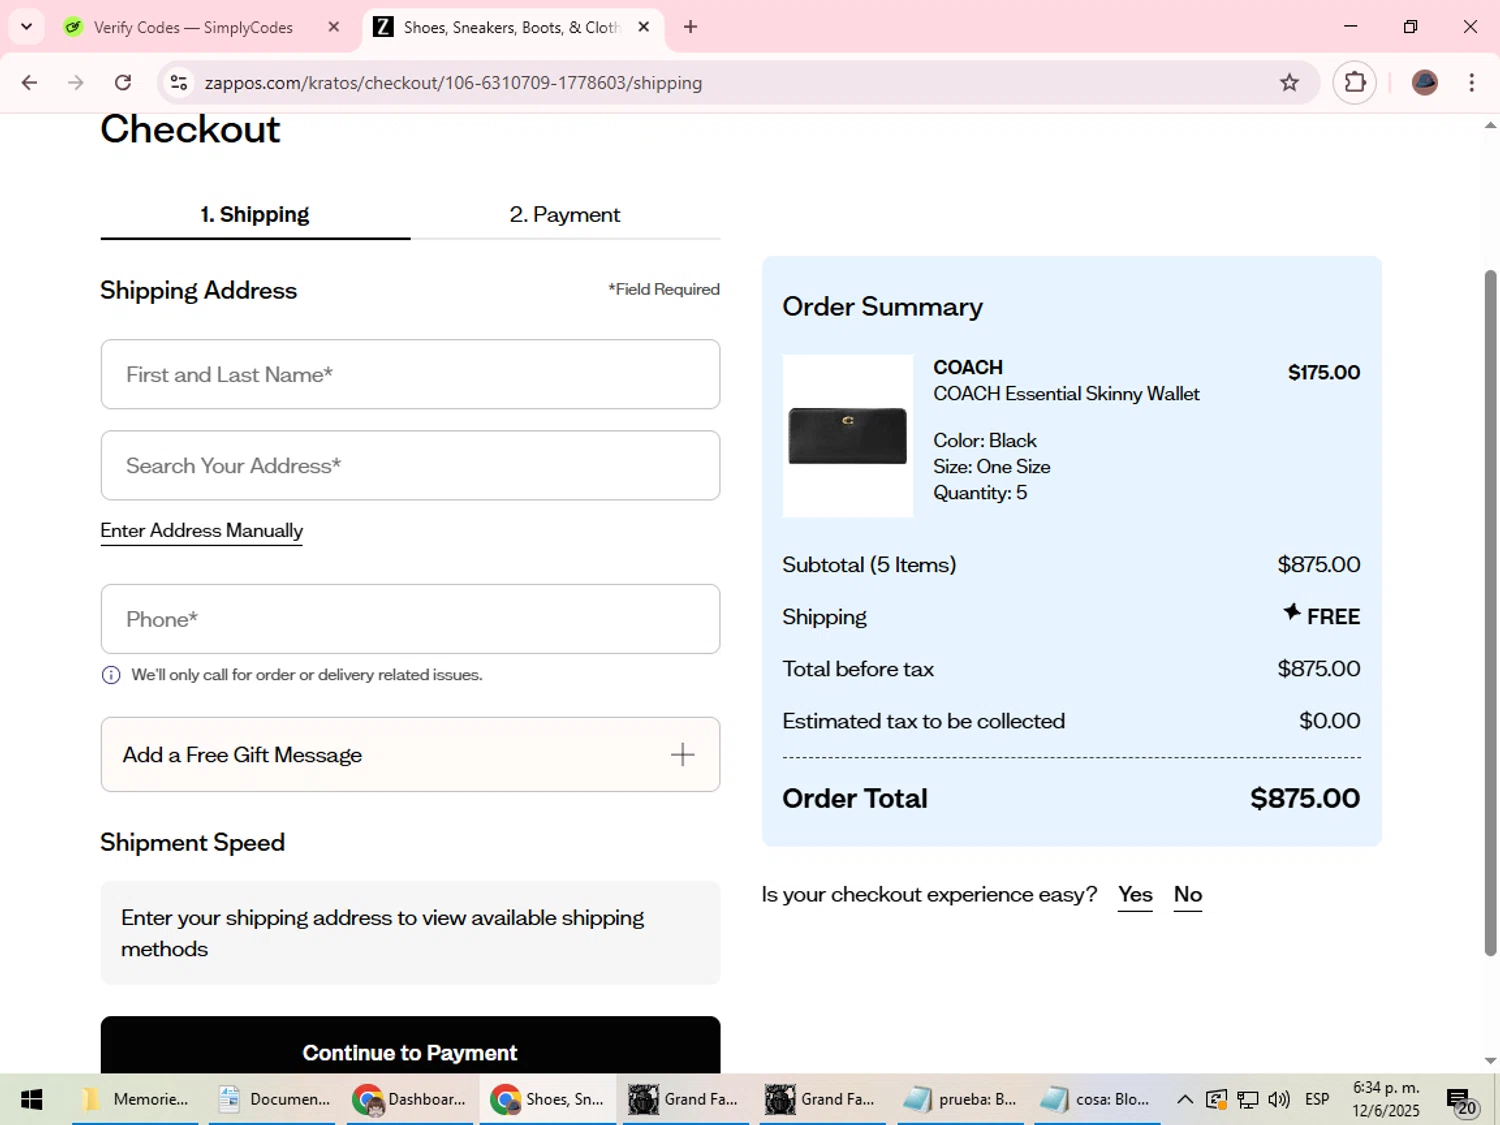
Task: Open the tab search dropdown arrow
Action: pos(27,27)
